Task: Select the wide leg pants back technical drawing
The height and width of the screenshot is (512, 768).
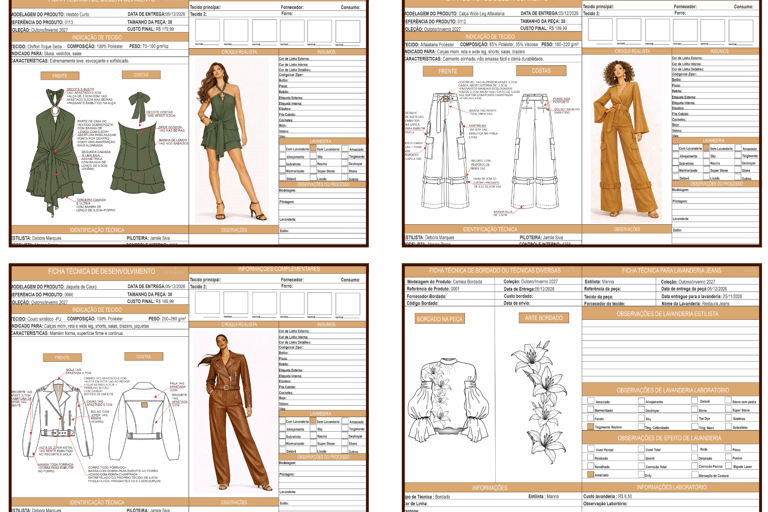Action: click(535, 150)
